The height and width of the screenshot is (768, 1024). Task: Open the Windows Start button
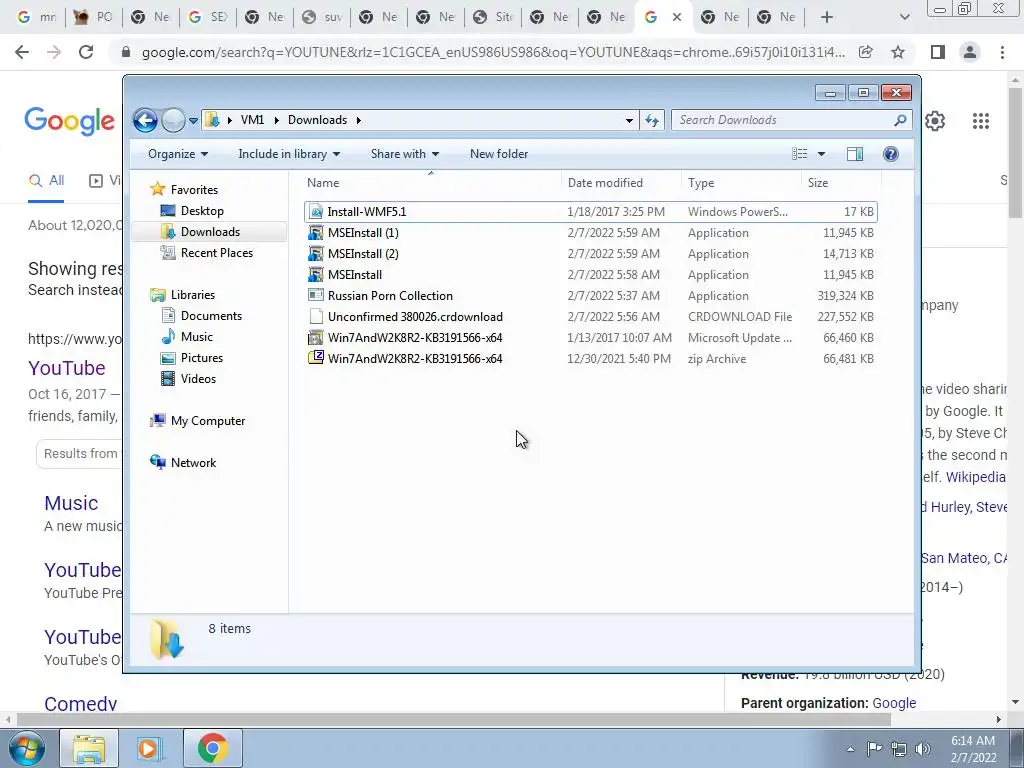(x=27, y=748)
